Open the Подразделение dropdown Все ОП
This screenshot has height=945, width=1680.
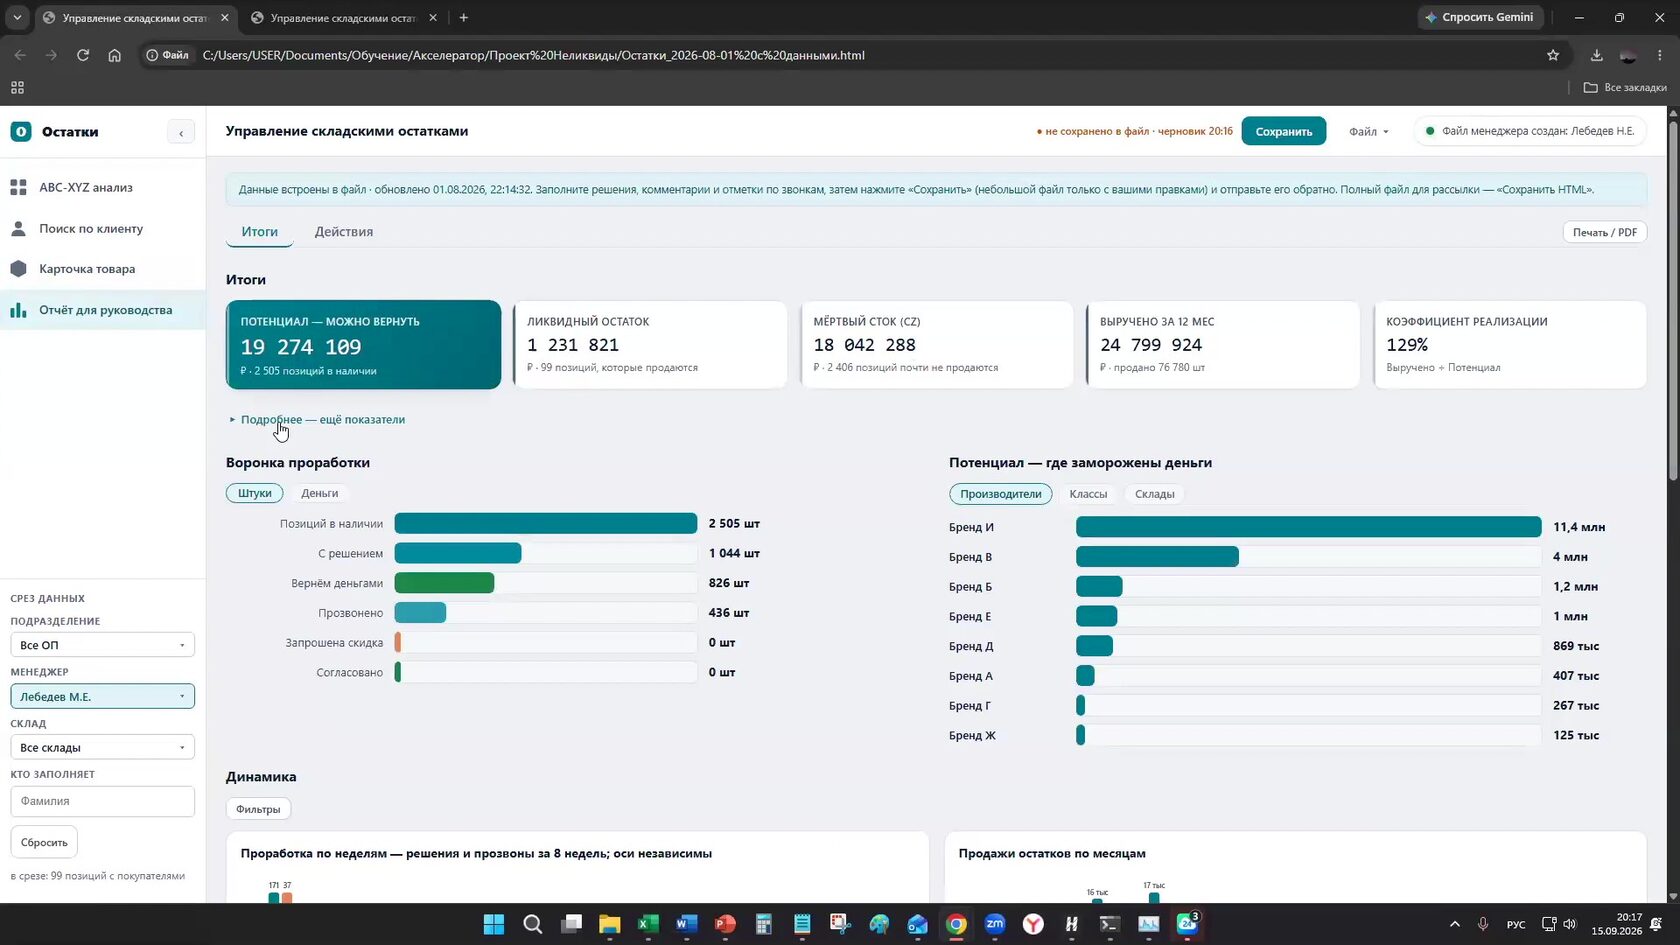102,645
